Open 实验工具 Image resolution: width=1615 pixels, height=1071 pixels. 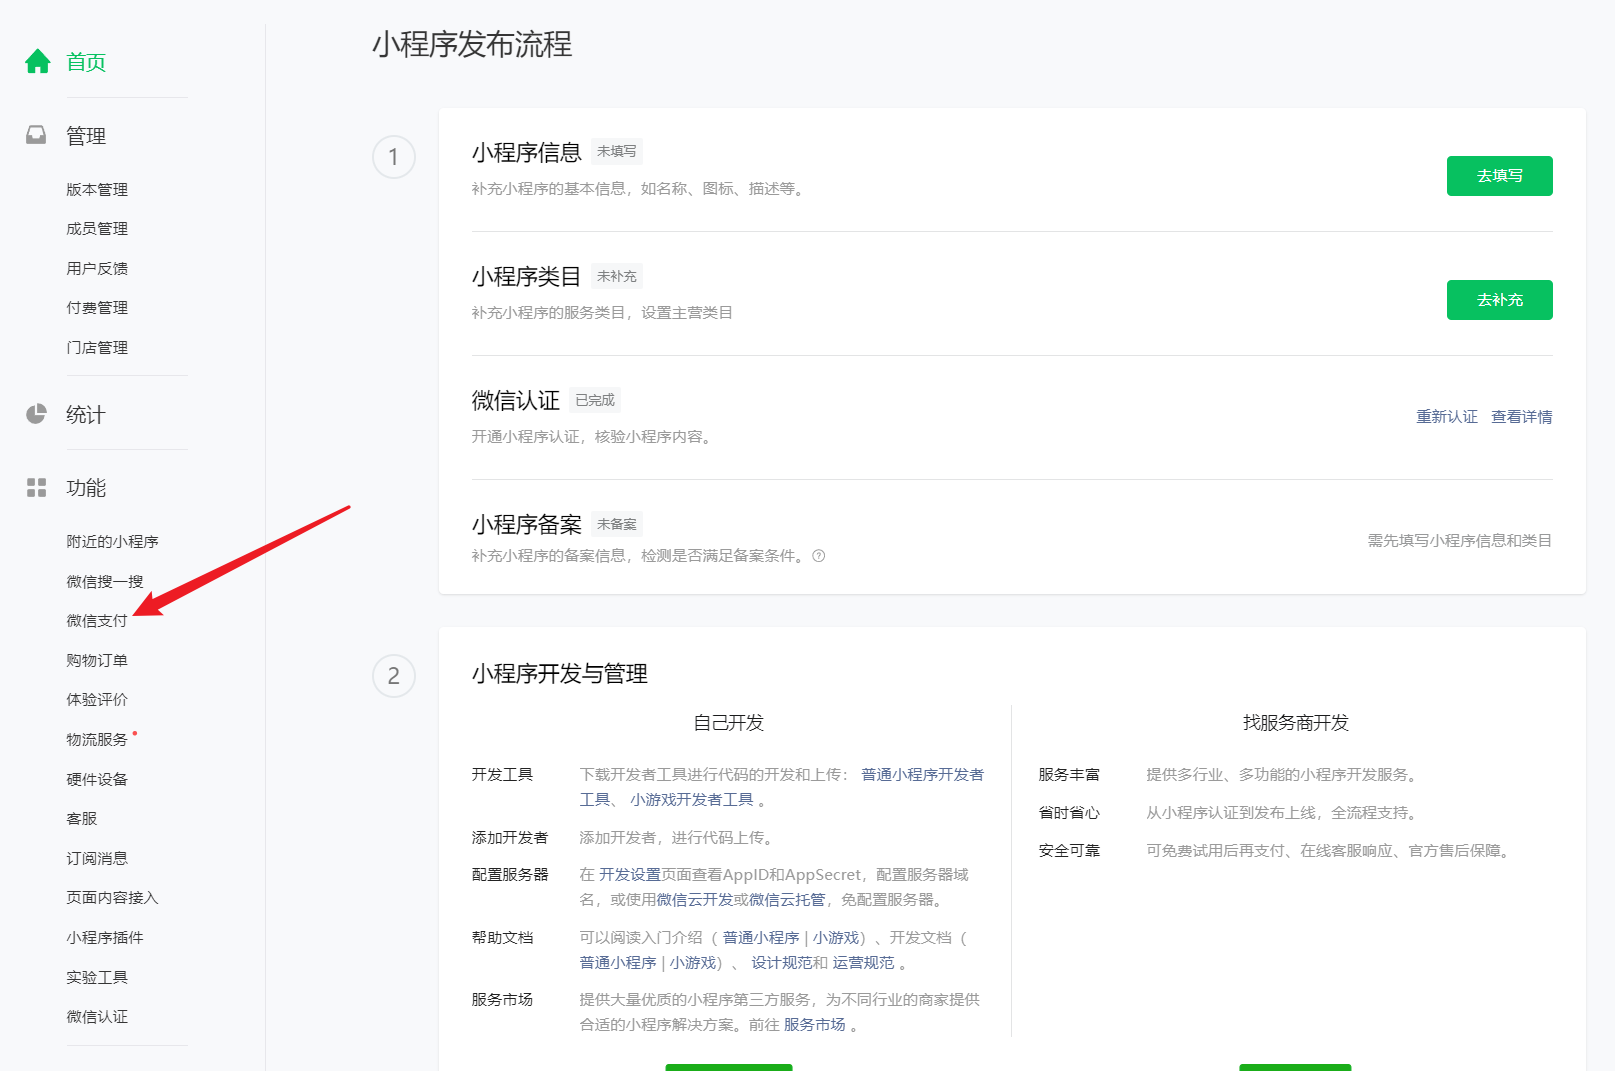97,978
